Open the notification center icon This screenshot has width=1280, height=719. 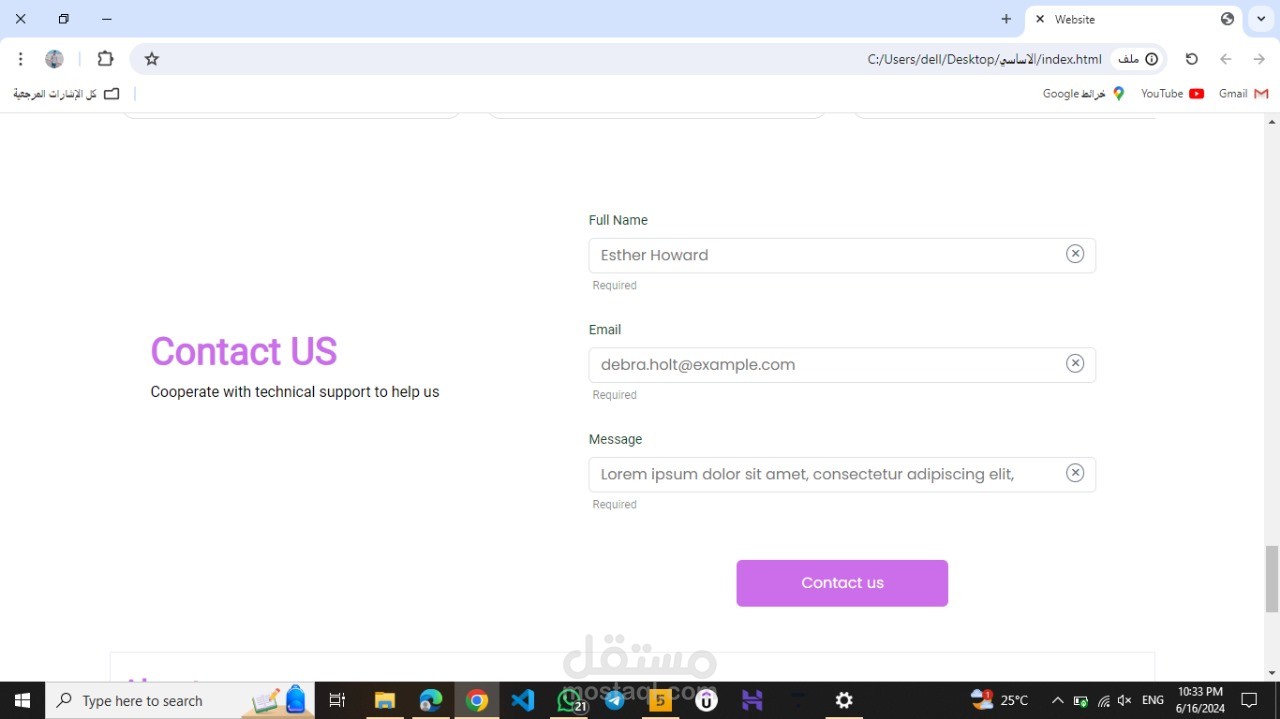click(1249, 700)
